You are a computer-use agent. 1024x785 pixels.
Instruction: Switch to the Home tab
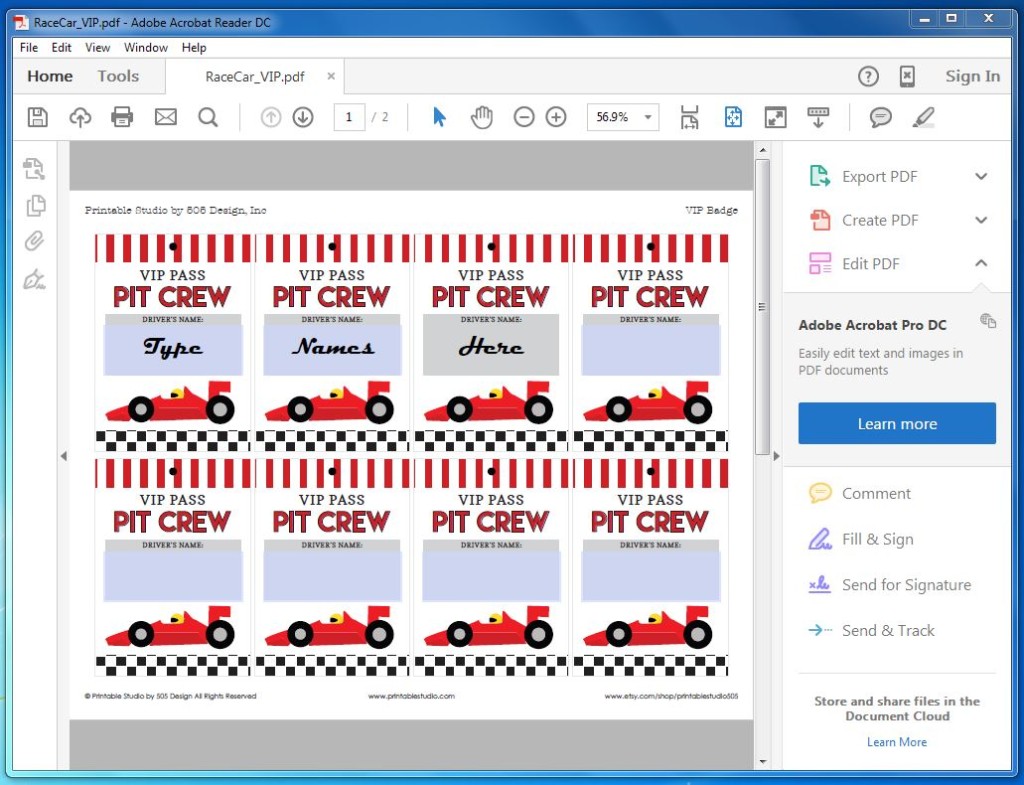48,76
